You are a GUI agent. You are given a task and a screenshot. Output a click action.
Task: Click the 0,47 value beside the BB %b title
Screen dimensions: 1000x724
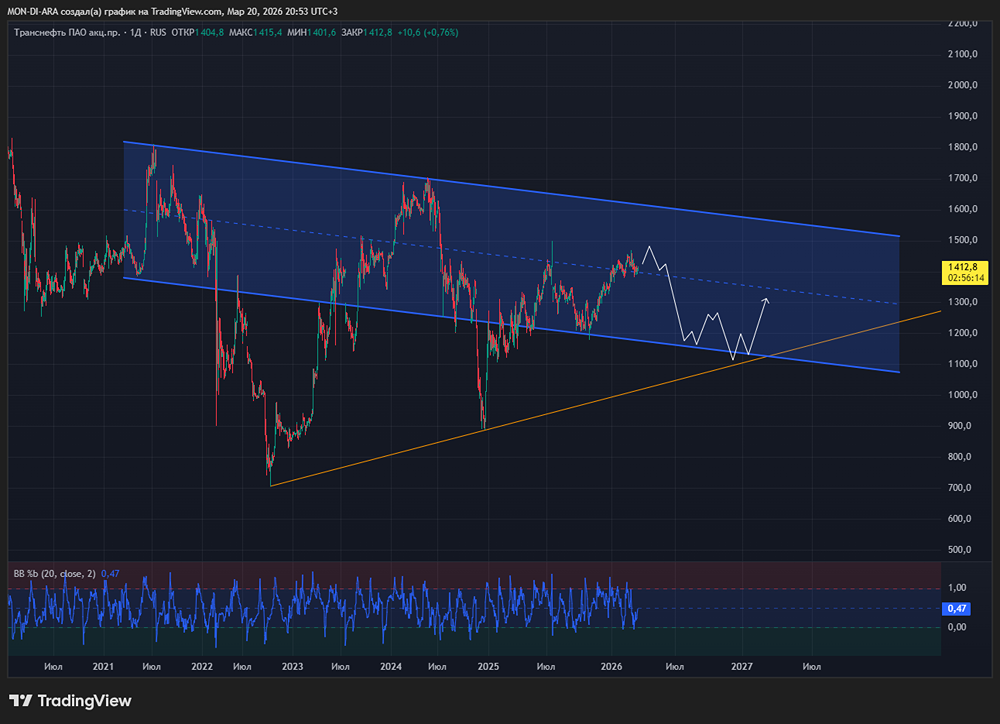pyautogui.click(x=110, y=573)
